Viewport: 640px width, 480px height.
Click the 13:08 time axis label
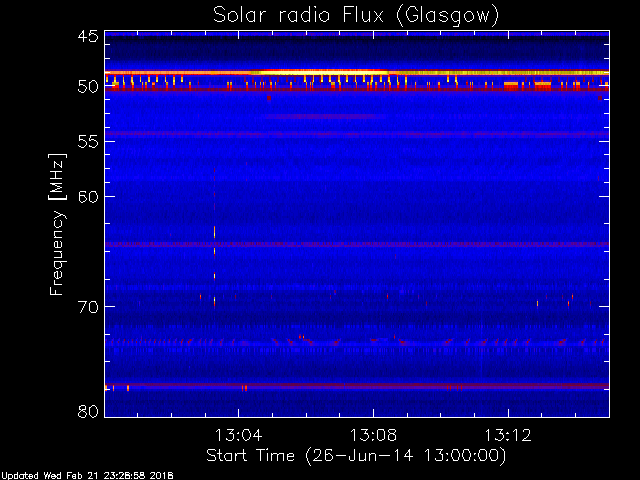coord(373,435)
